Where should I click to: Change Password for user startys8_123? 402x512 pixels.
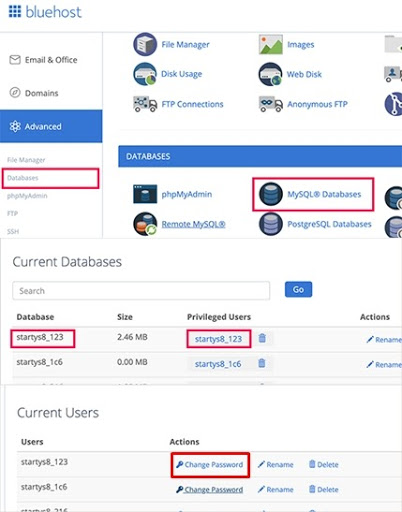pos(210,464)
